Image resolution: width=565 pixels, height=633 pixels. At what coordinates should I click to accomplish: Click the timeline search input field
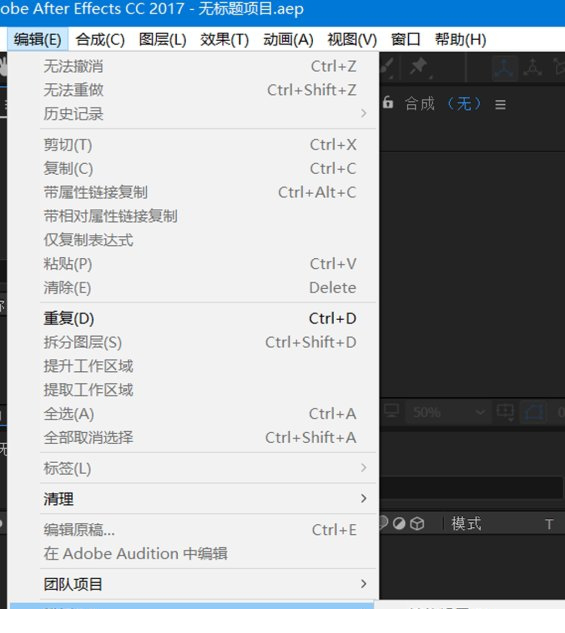[x=471, y=487]
